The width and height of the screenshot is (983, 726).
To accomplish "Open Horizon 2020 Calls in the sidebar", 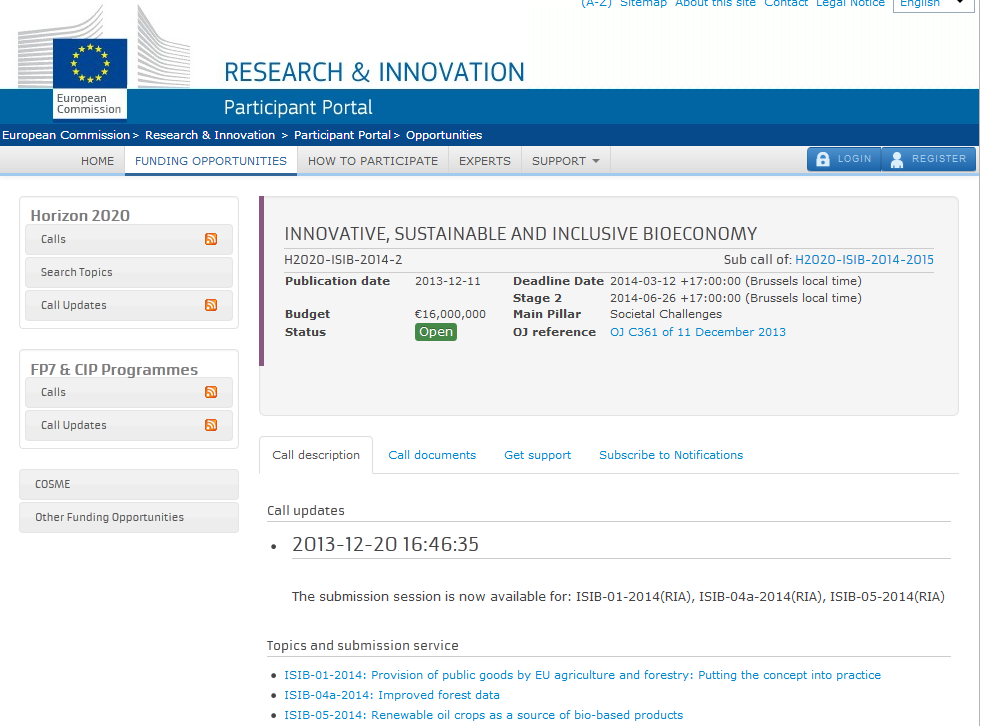I will pyautogui.click(x=129, y=239).
